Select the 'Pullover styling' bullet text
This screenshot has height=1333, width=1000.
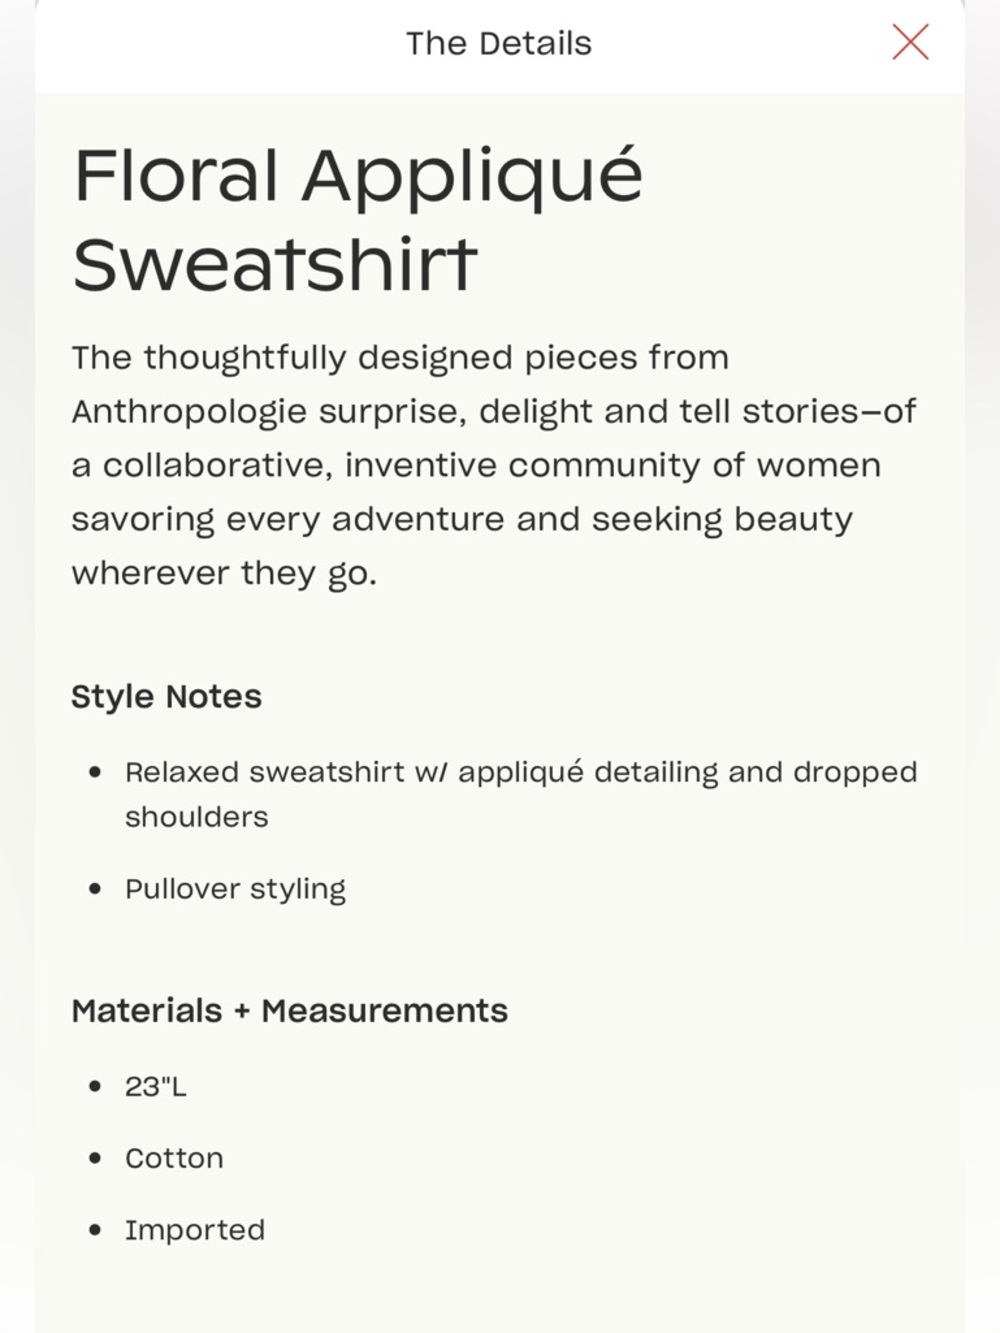(235, 889)
